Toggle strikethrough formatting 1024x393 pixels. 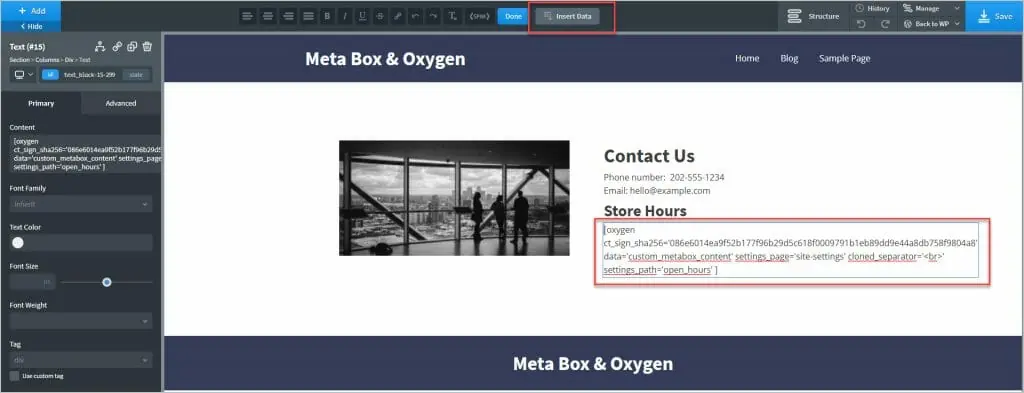pos(380,16)
